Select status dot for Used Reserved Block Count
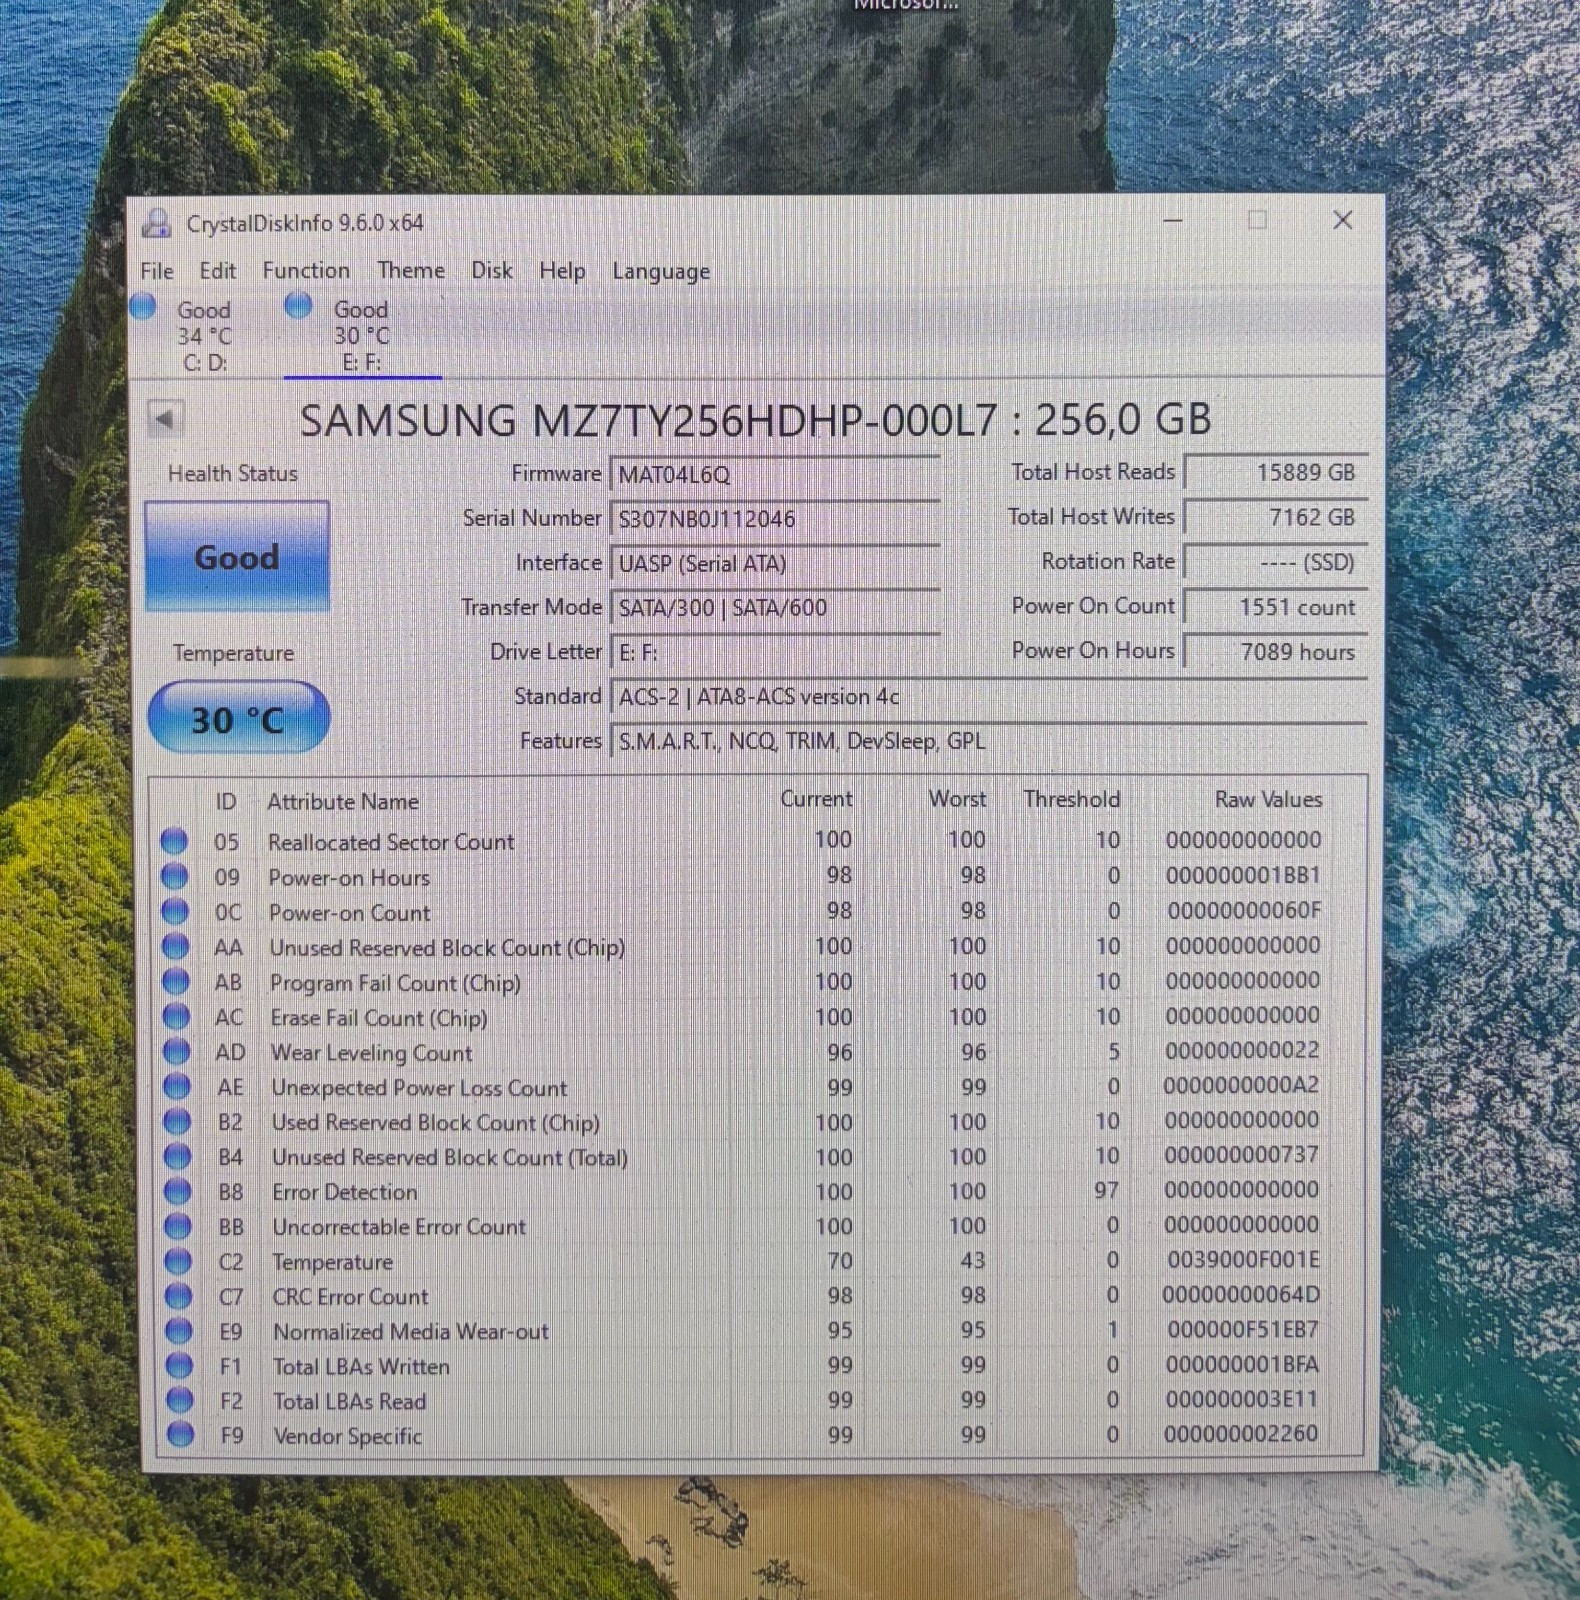Screen dimensions: 1580x1600 (x=177, y=1121)
